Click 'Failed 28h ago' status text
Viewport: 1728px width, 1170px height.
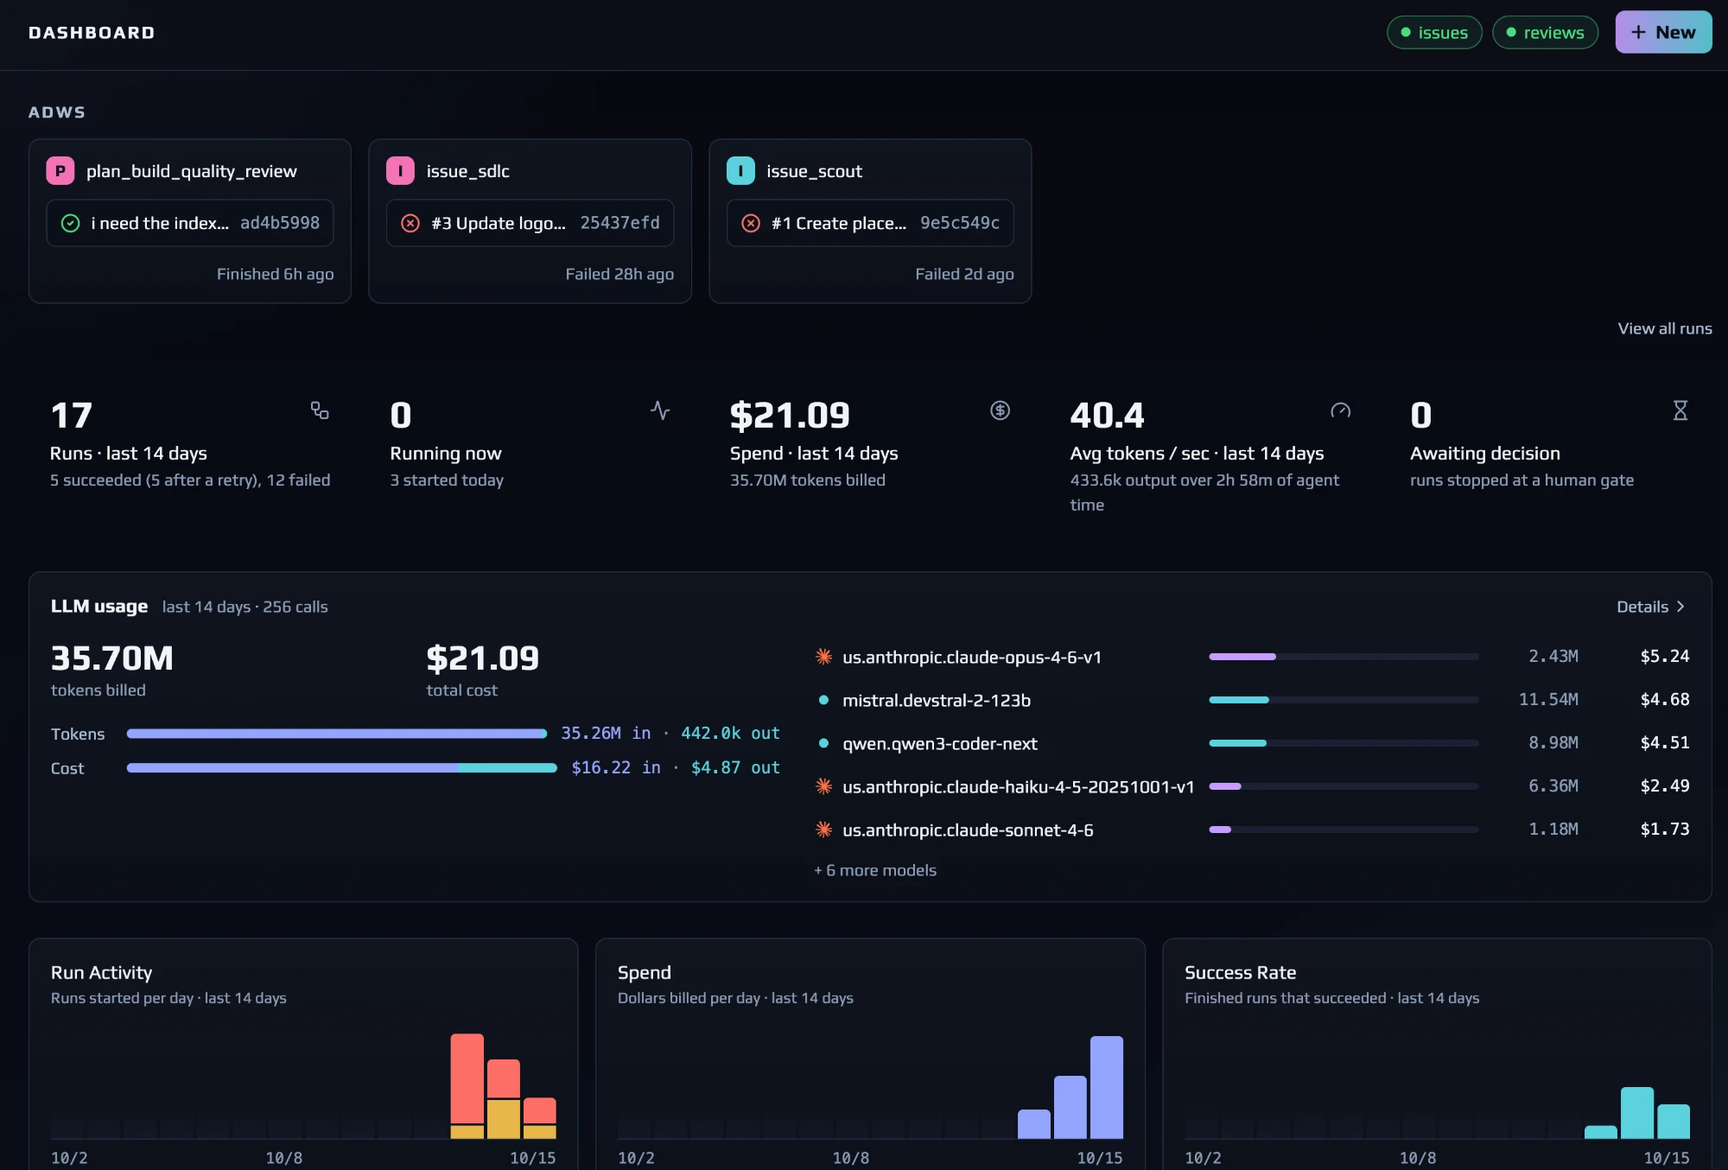619,274
